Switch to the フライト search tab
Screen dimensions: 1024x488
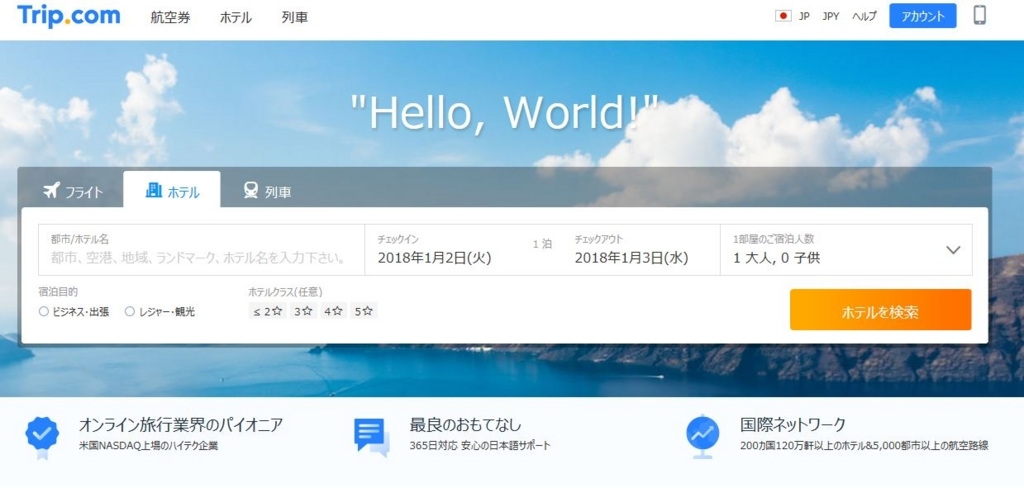coord(72,191)
